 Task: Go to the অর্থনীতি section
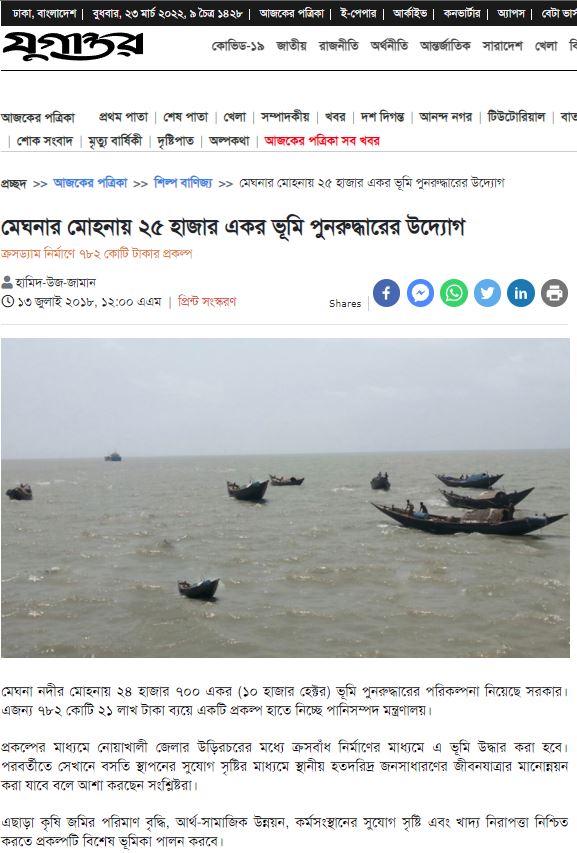point(389,46)
